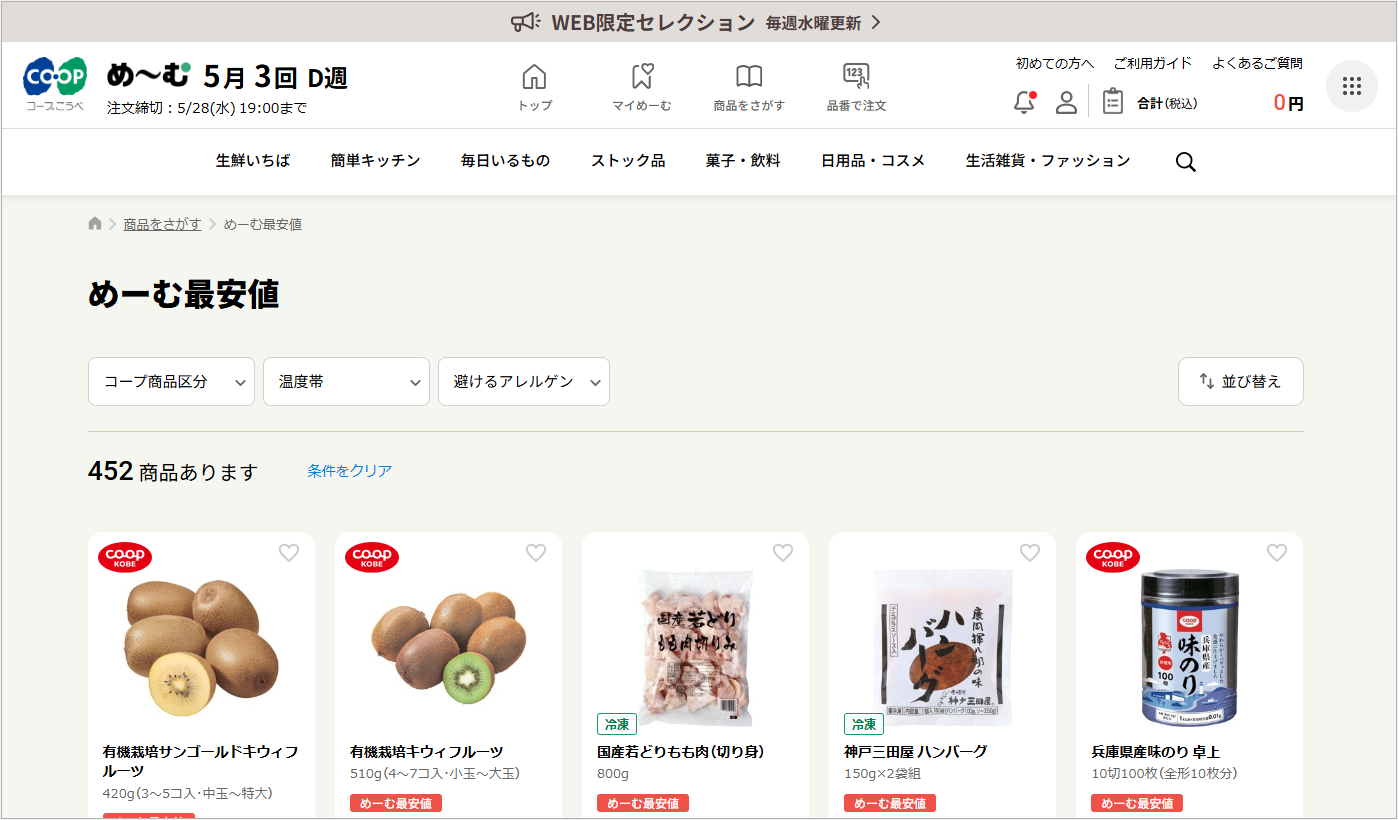Viewport: 1398px width, 820px height.
Task: Favorite 国産若どりもも肉 with heart
Action: (783, 553)
